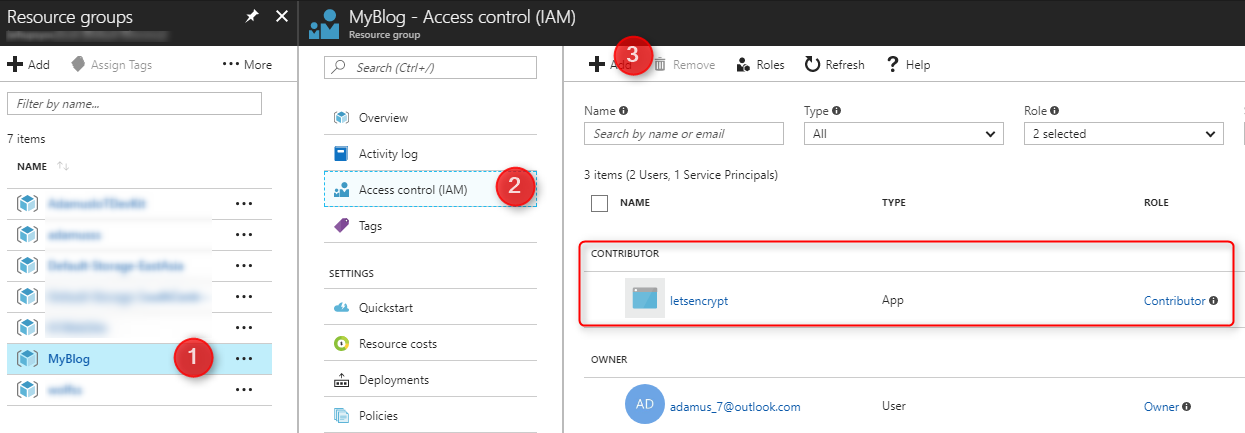Open the Role filter dropdown
Image resolution: width=1245 pixels, height=433 pixels.
point(1123,134)
